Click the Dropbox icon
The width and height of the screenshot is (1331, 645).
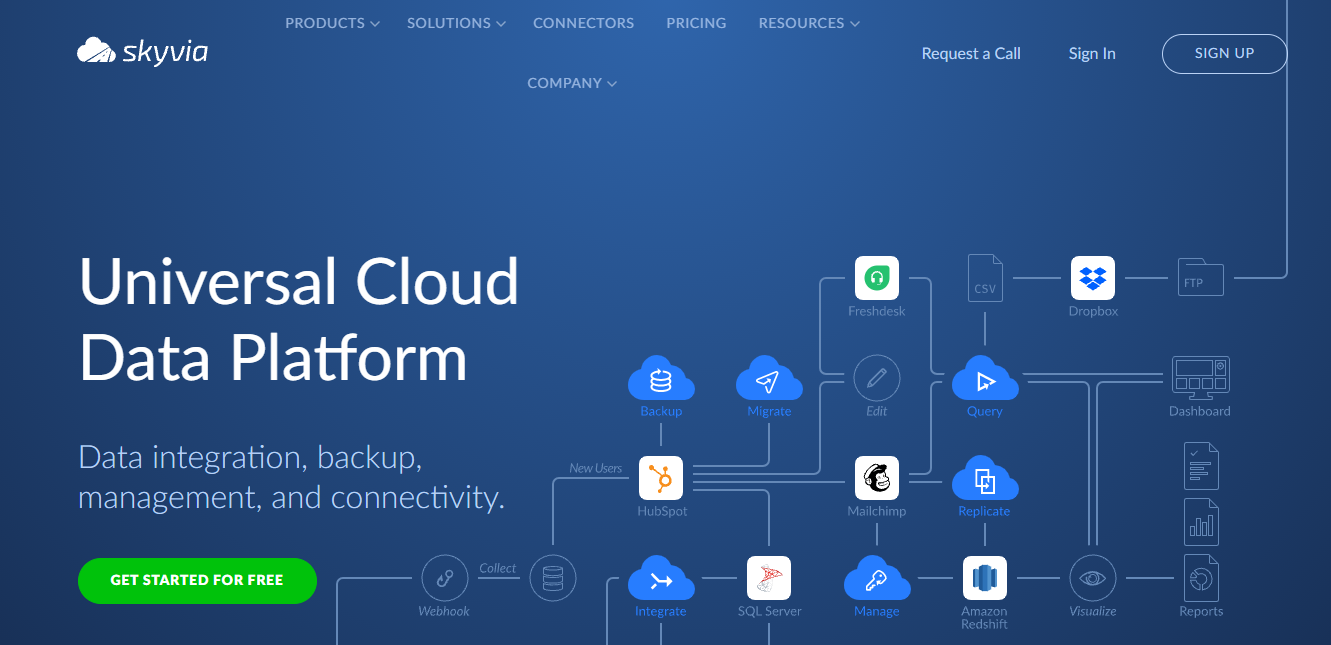(x=1093, y=278)
